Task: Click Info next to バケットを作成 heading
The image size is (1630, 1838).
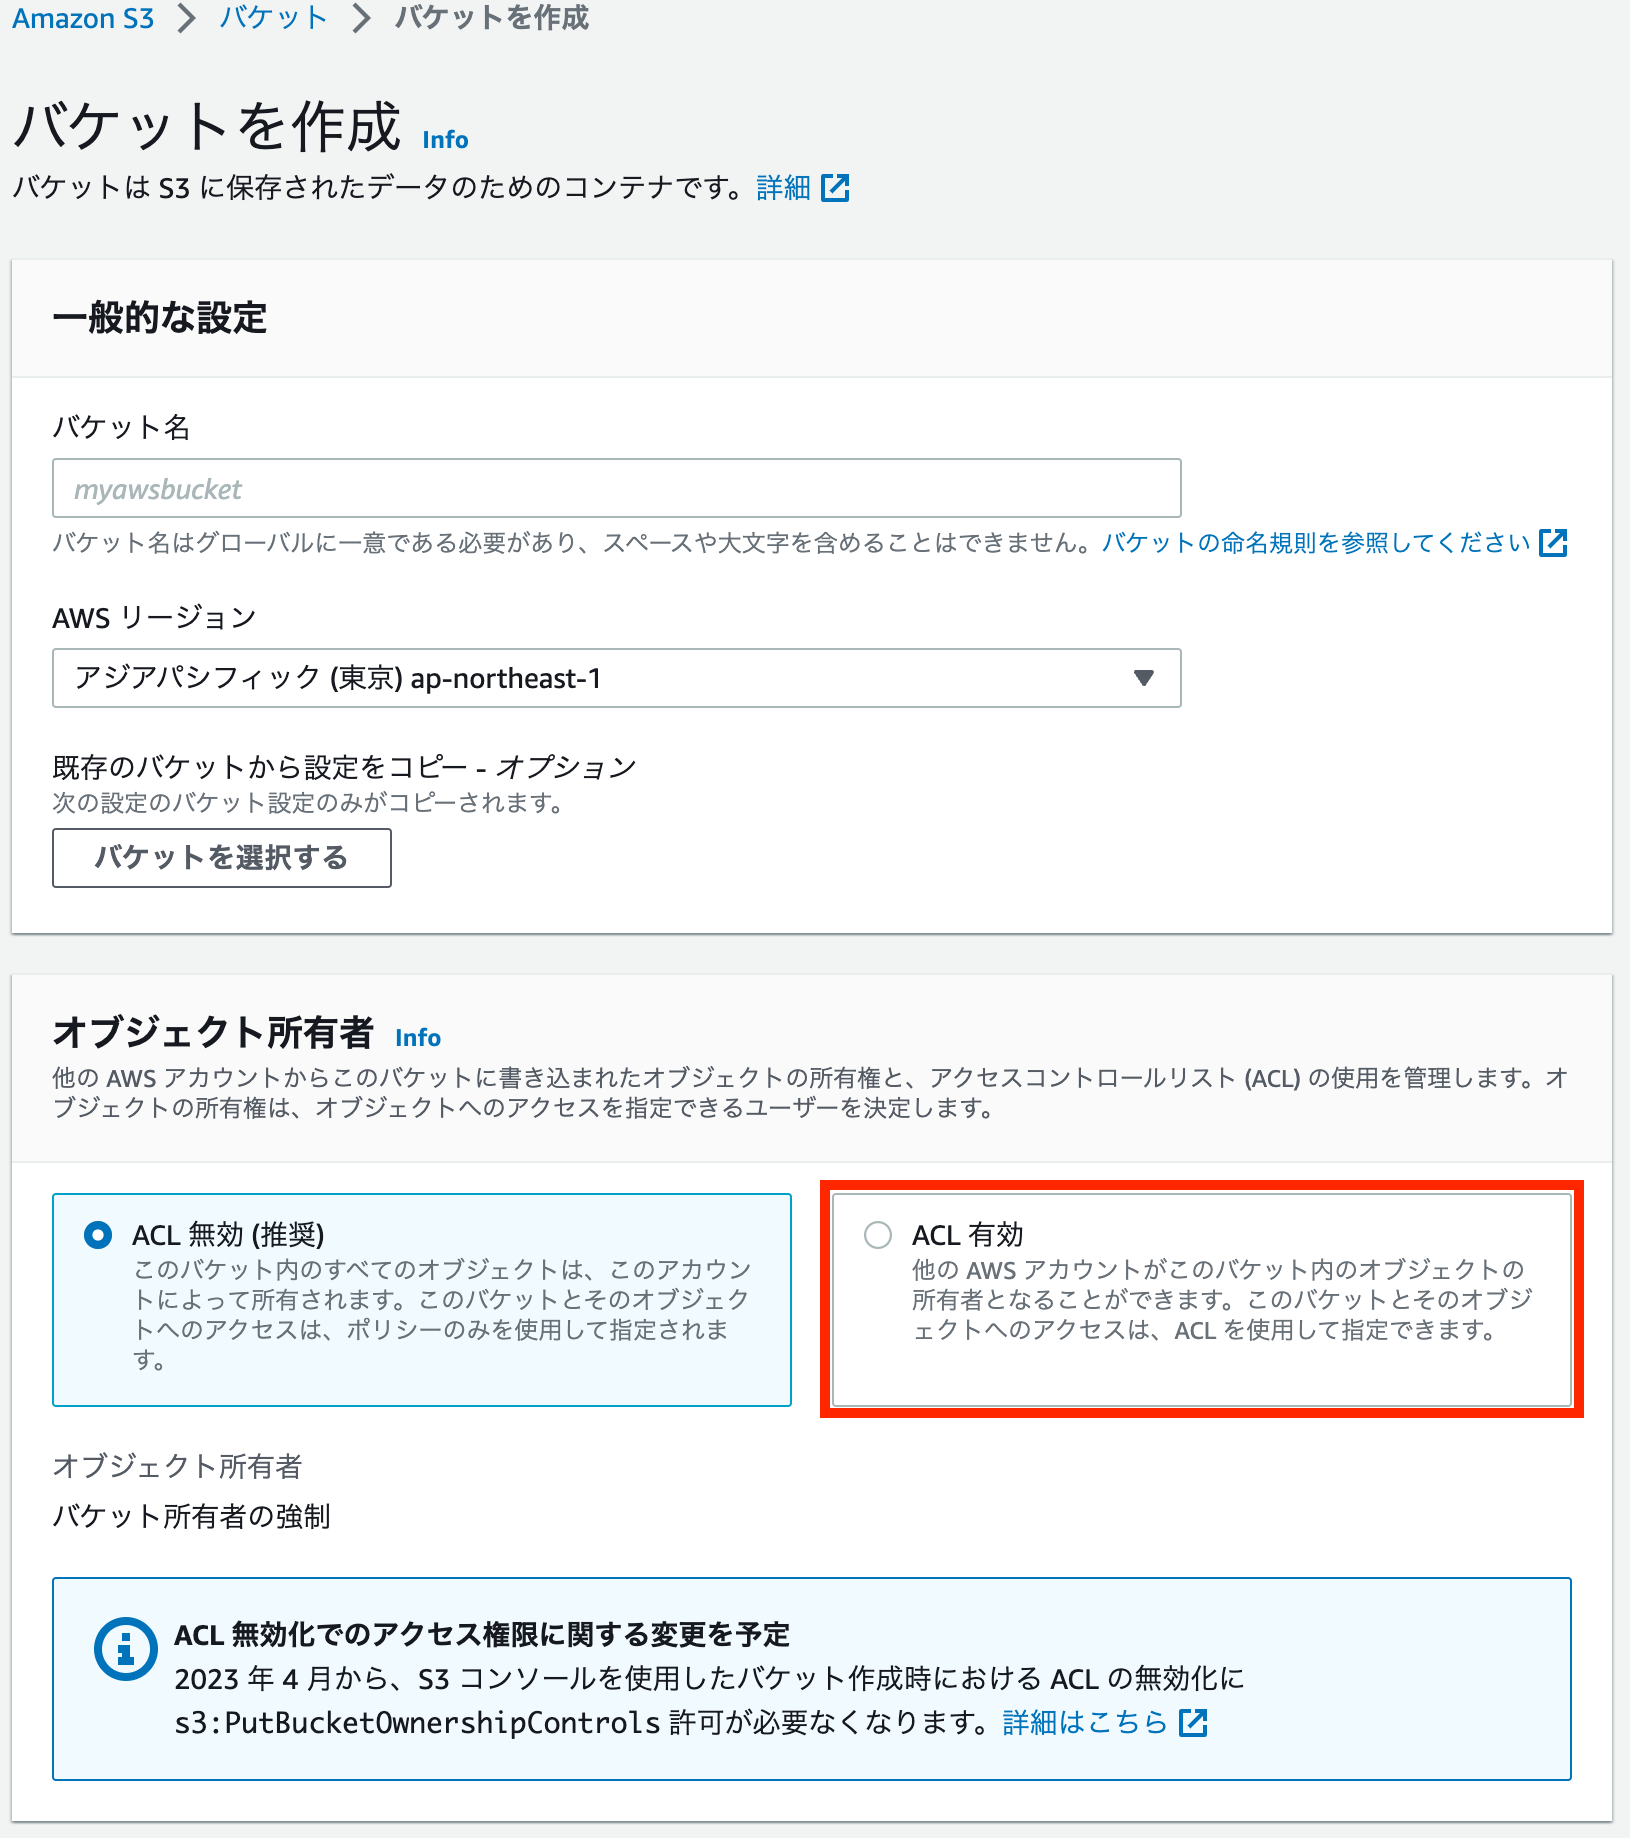Action: [x=444, y=139]
